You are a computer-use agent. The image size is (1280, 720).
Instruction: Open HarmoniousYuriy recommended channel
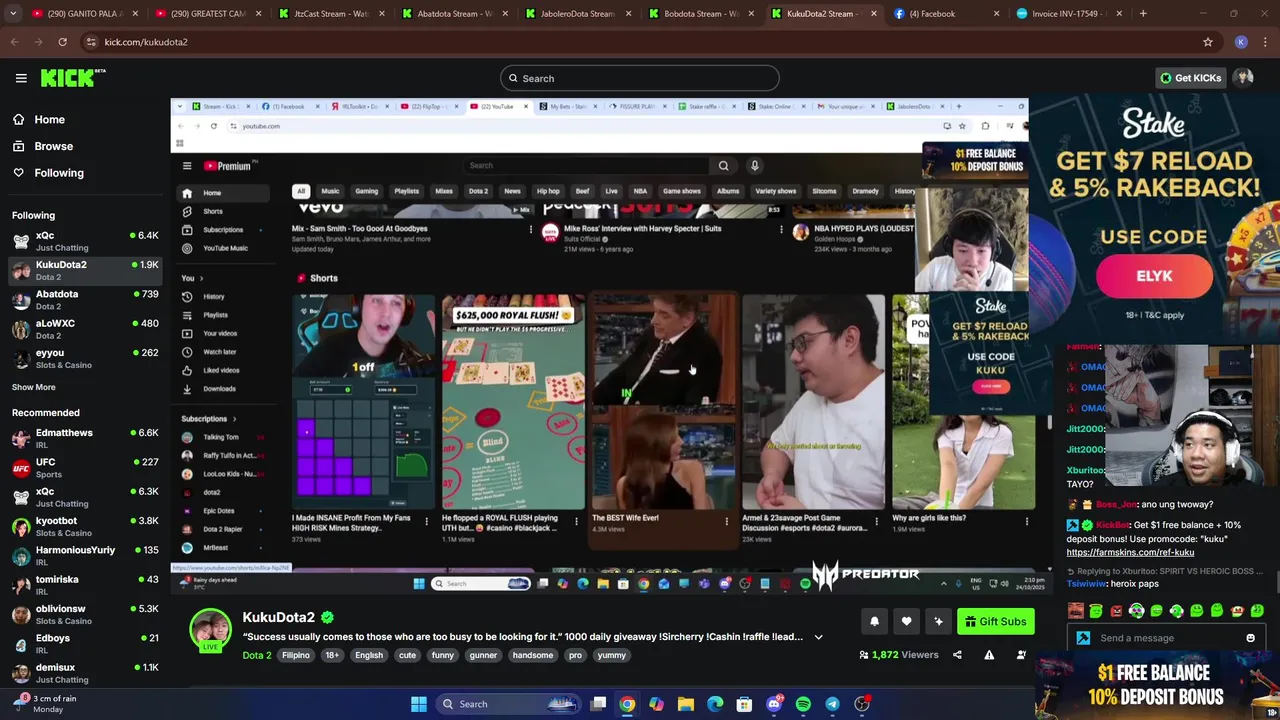84,555
